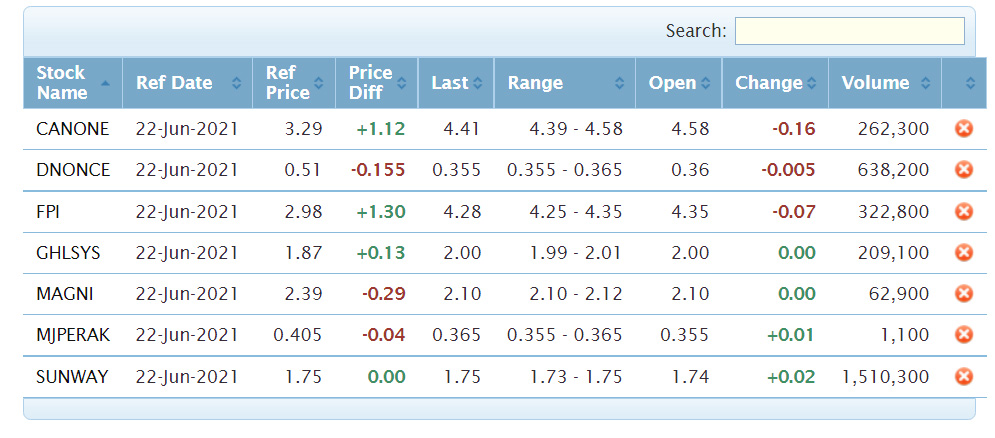Sort by Ref Price column header
995x438 pixels.
tap(294, 83)
